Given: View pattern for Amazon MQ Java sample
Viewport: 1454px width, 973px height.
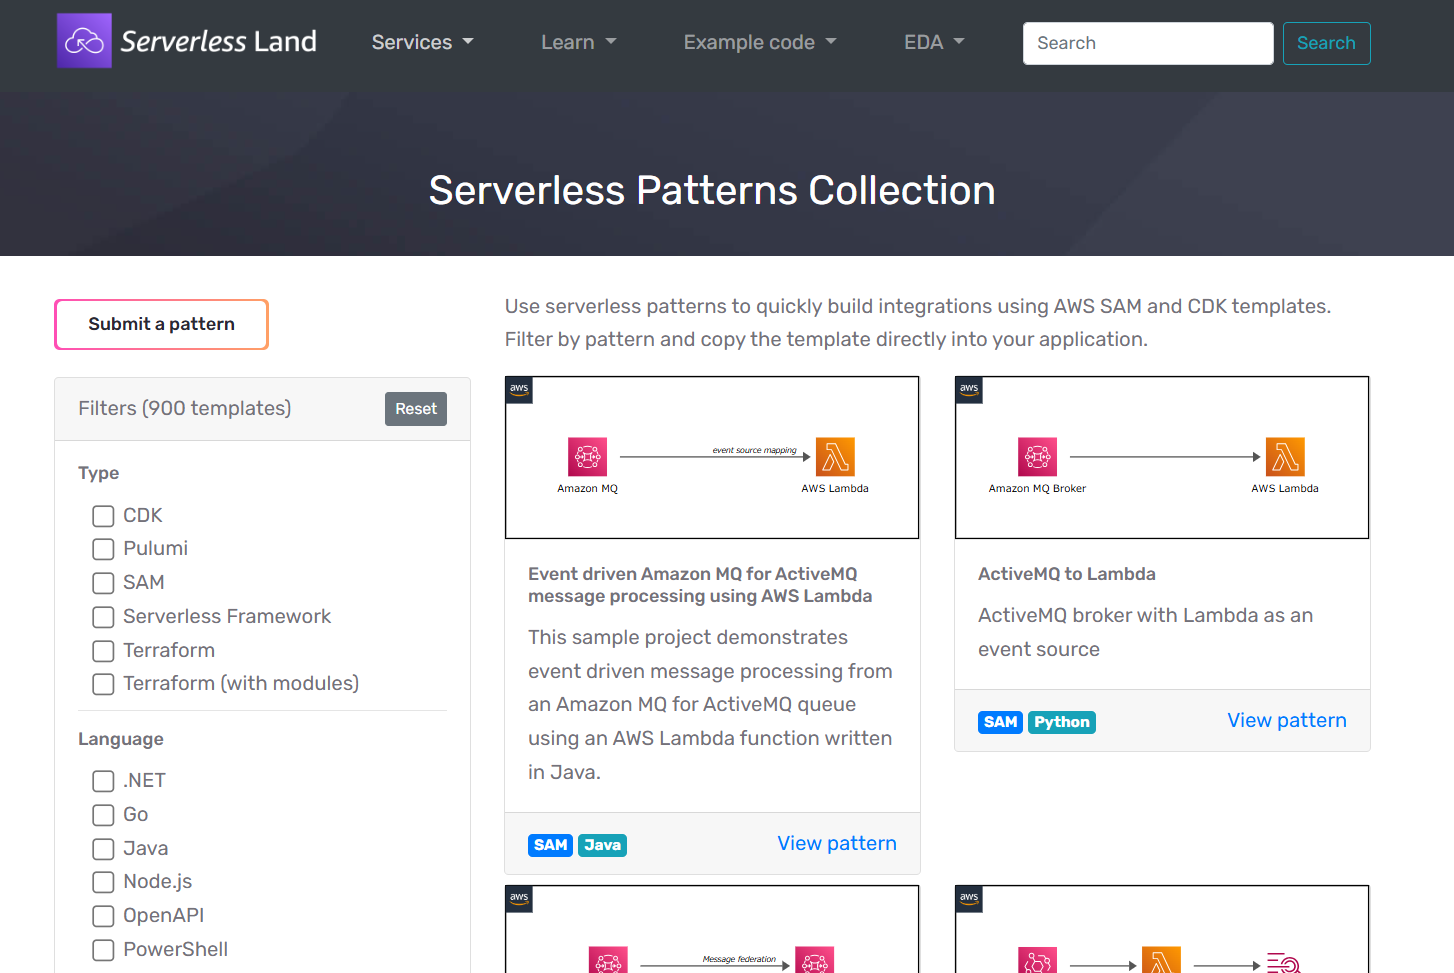Looking at the screenshot, I should coord(837,843).
